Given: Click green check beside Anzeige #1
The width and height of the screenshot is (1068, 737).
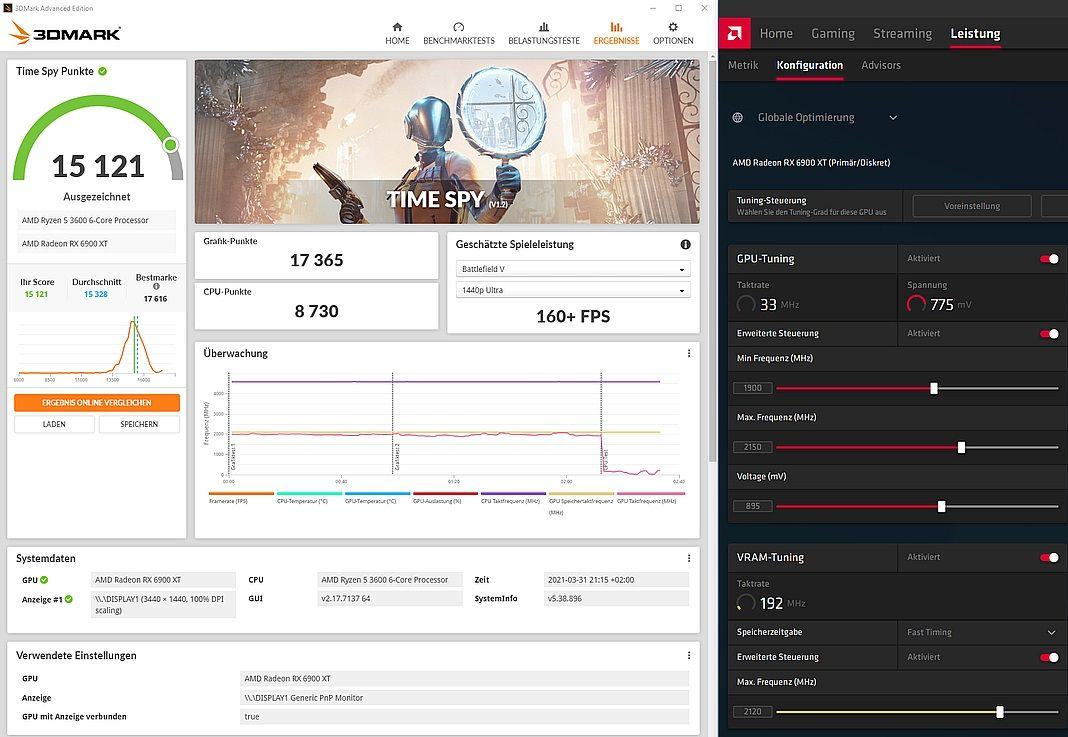Looking at the screenshot, I should 68,599.
